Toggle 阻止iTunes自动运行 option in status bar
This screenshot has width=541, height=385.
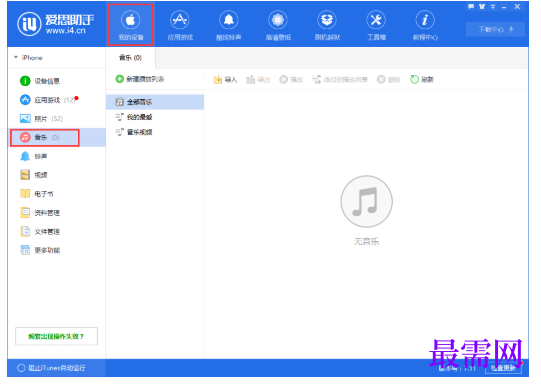(x=51, y=368)
